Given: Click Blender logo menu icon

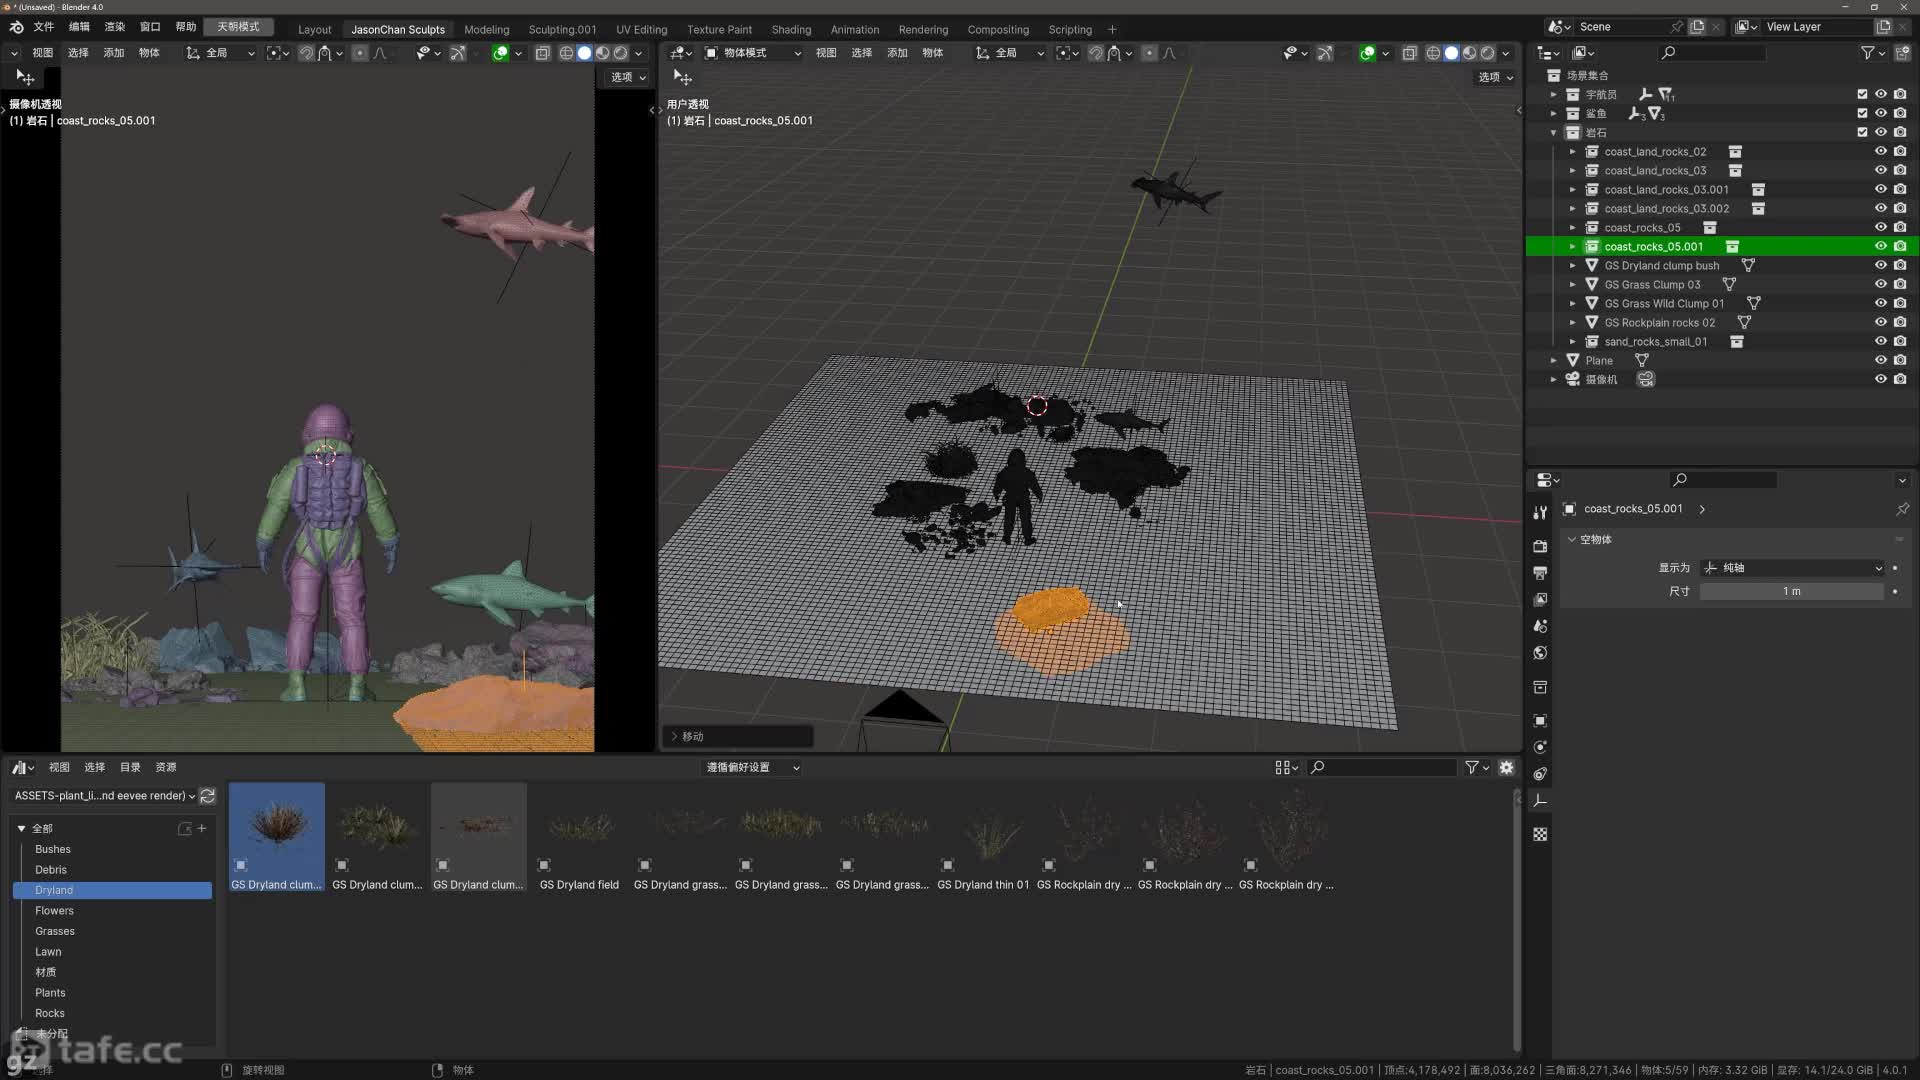Looking at the screenshot, I should [x=16, y=27].
